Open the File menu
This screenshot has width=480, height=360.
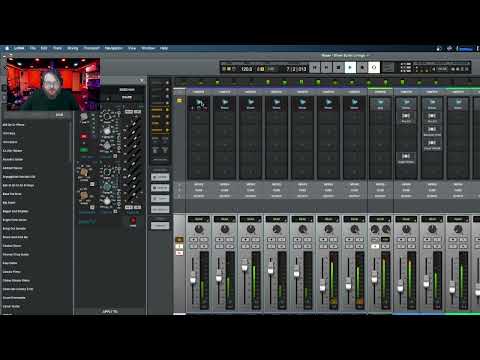click(33, 48)
